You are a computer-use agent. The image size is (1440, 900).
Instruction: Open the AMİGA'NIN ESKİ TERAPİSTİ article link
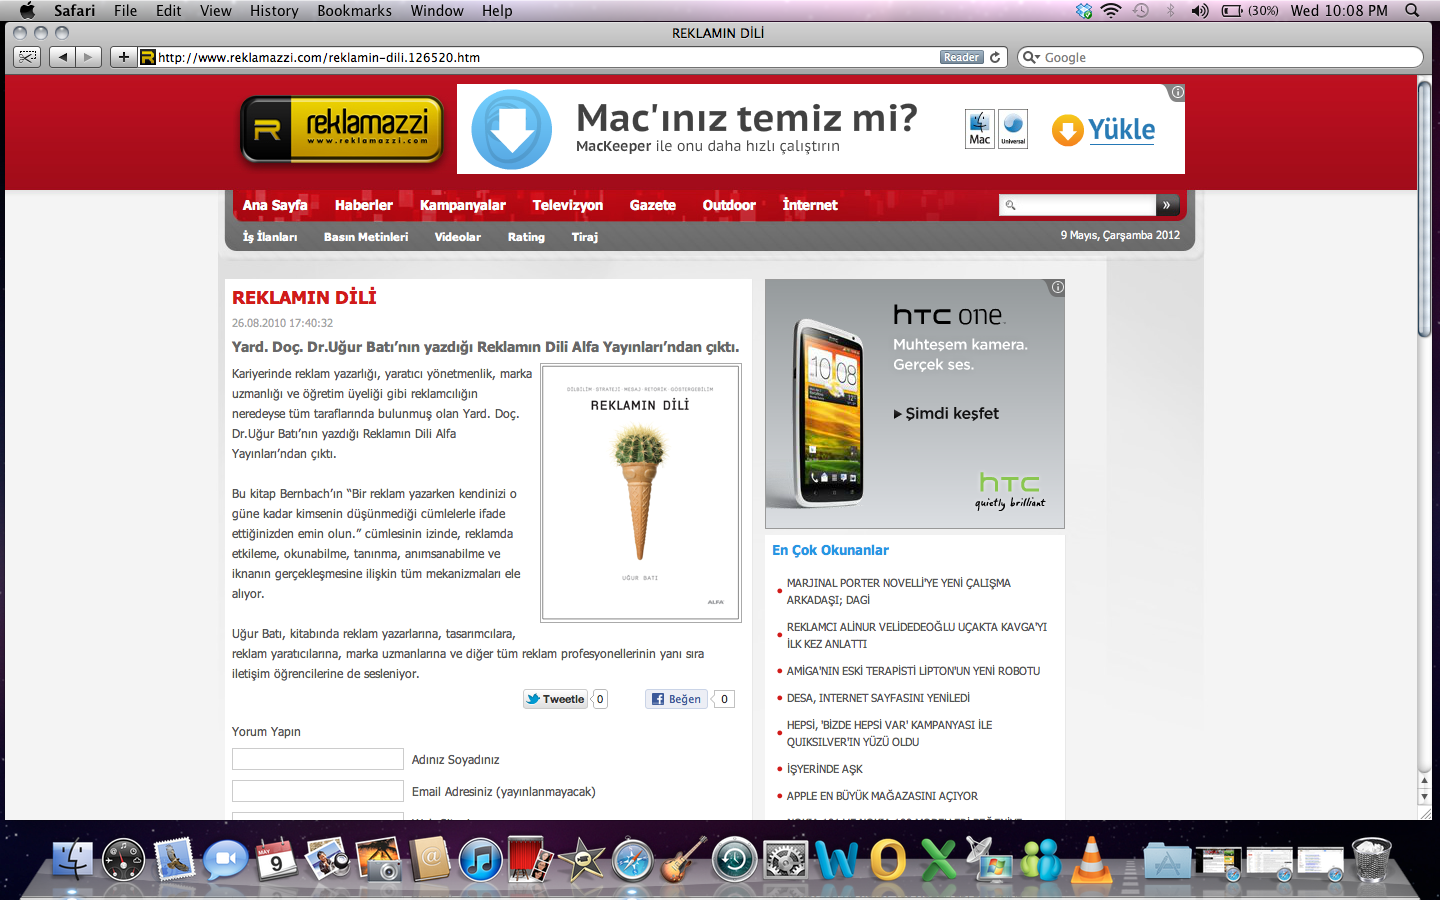[913, 671]
